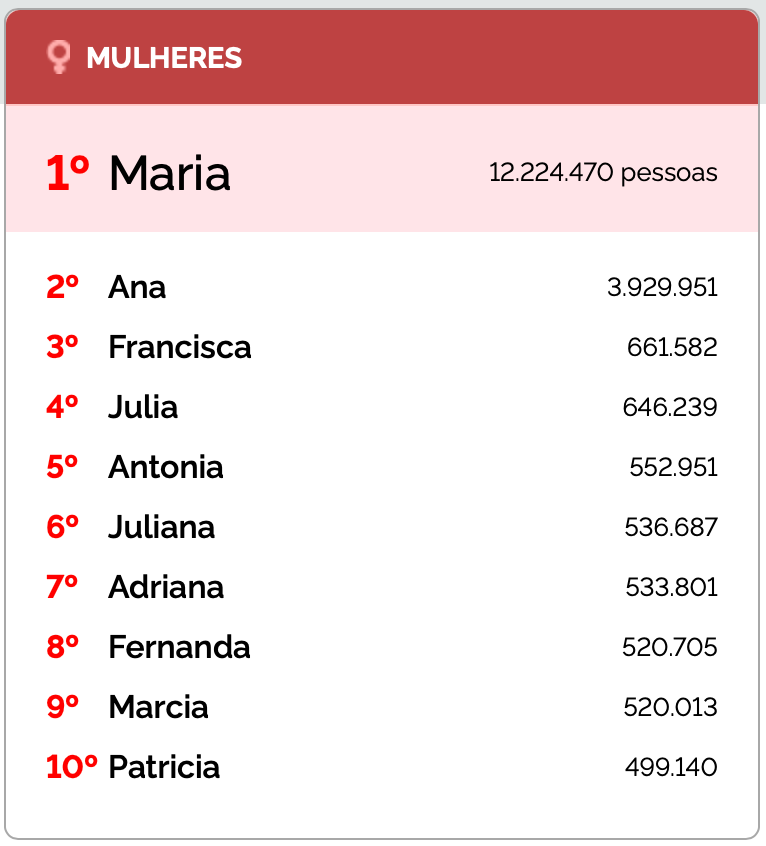This screenshot has height=846, width=766.
Task: Pick Marcia from the names list
Action: point(158,708)
